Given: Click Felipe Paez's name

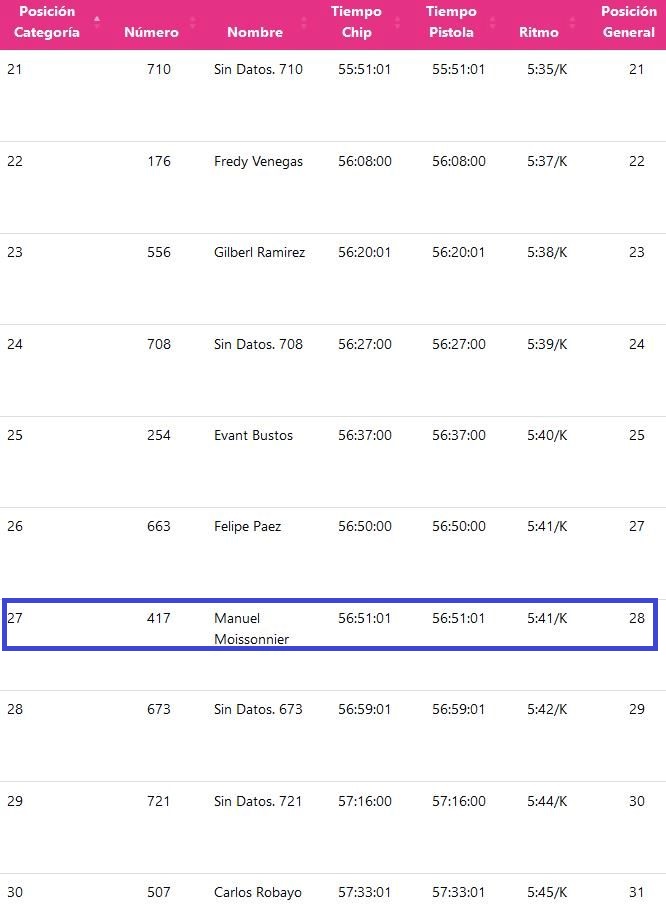Looking at the screenshot, I should (247, 526).
